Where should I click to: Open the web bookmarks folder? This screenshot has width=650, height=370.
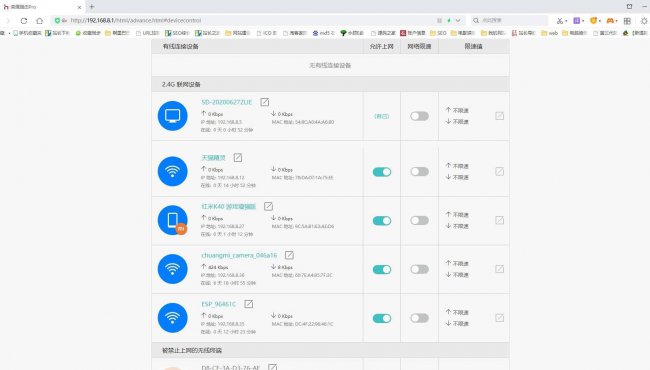coord(549,33)
